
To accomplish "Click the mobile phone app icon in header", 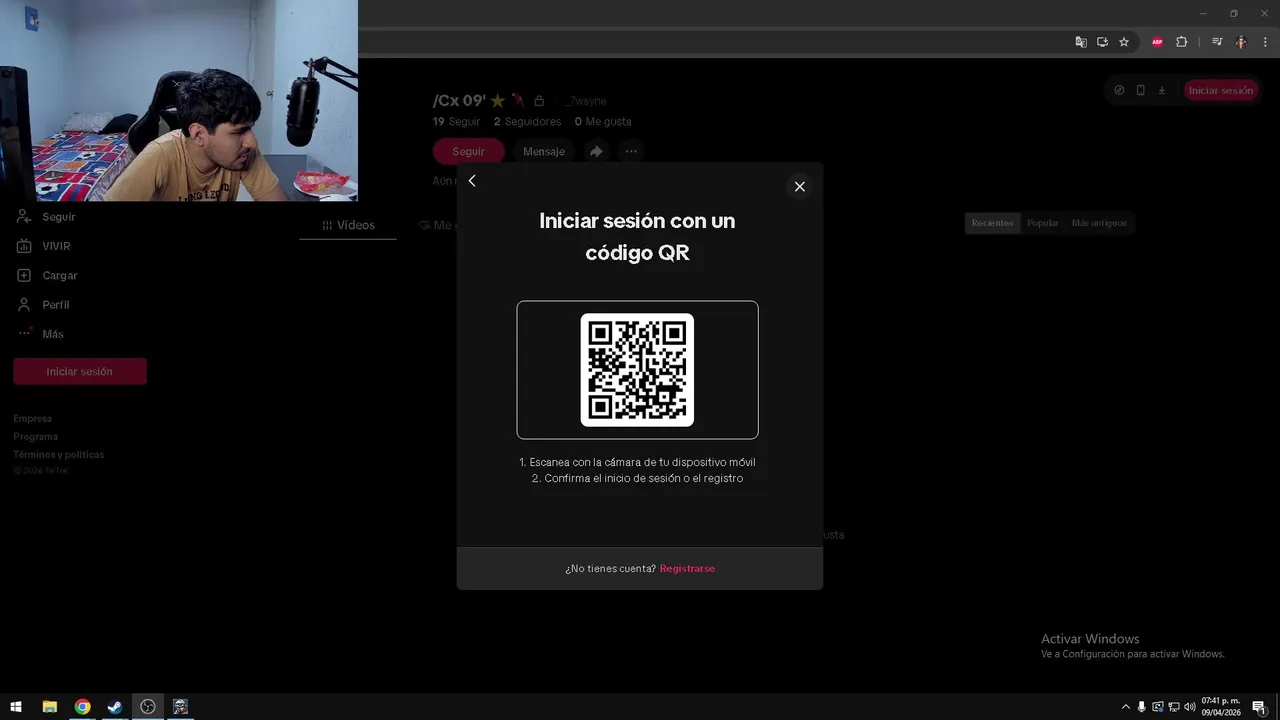I will click(1140, 90).
